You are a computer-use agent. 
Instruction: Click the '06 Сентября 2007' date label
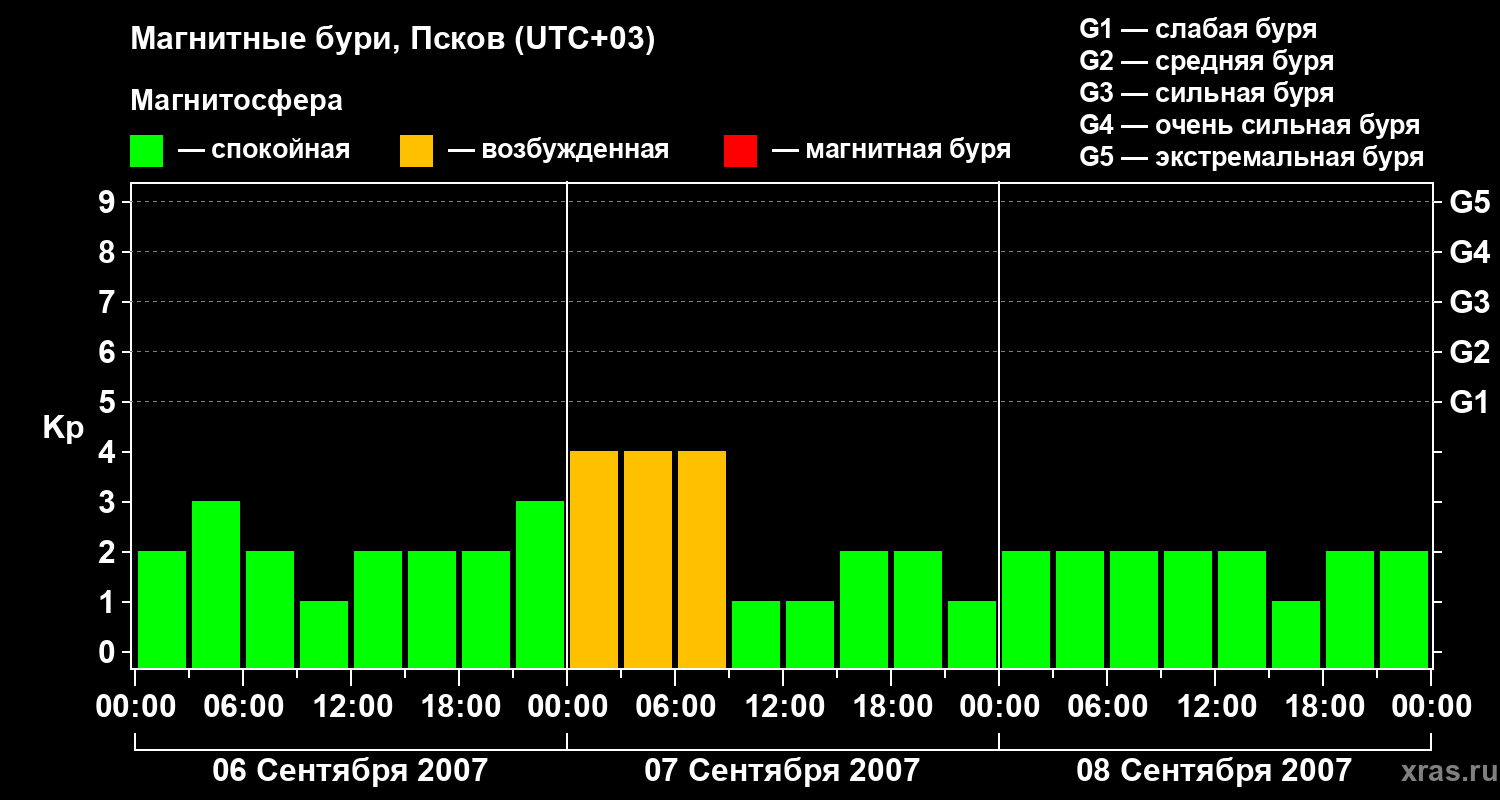350,771
